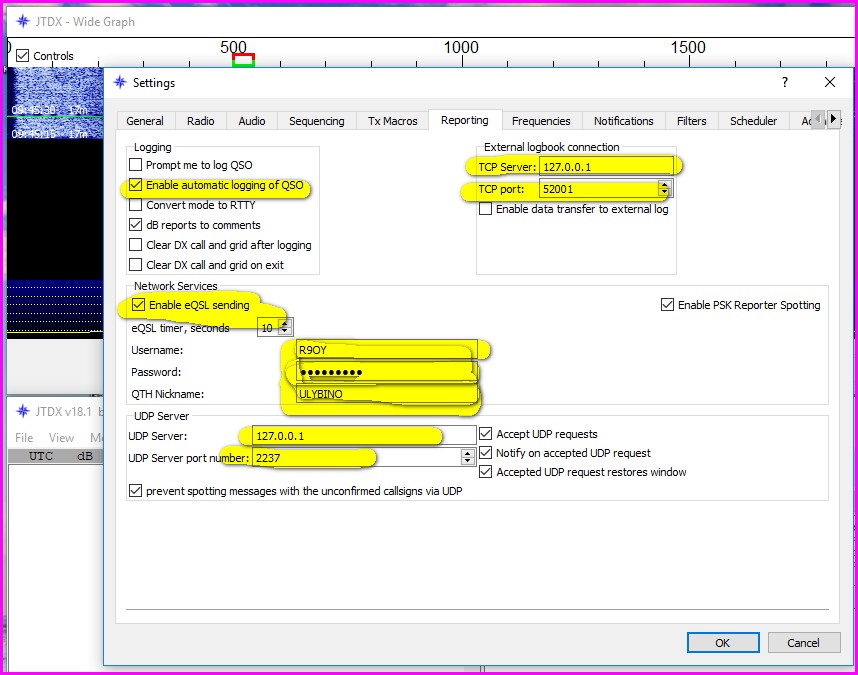The image size is (858, 675).
Task: Check Enable data transfer to external log
Action: pos(486,209)
